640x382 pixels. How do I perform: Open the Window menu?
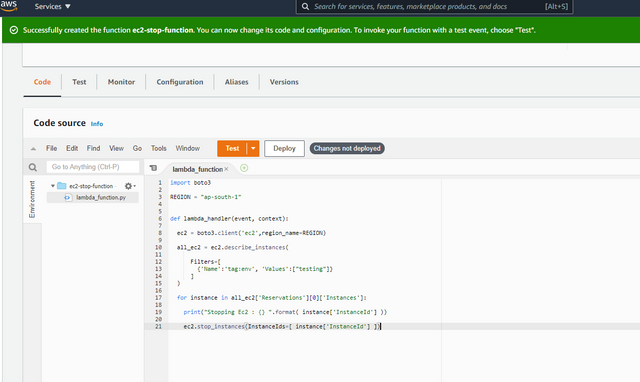tap(188, 149)
